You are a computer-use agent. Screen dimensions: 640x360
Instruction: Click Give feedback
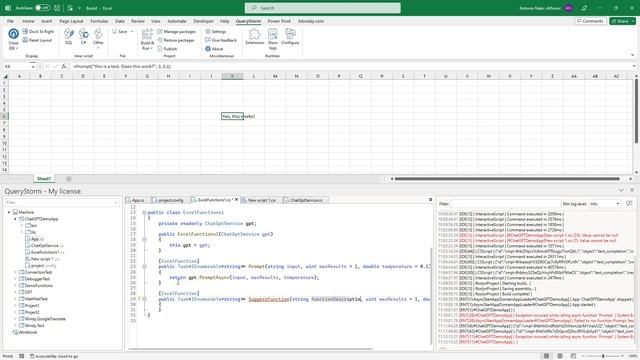coord(221,40)
